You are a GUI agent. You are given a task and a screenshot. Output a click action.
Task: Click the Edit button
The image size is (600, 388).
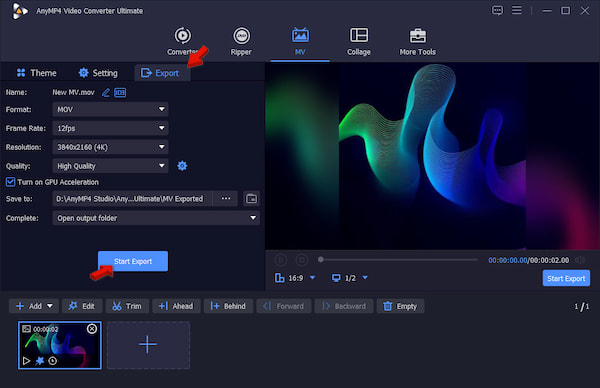tap(82, 306)
